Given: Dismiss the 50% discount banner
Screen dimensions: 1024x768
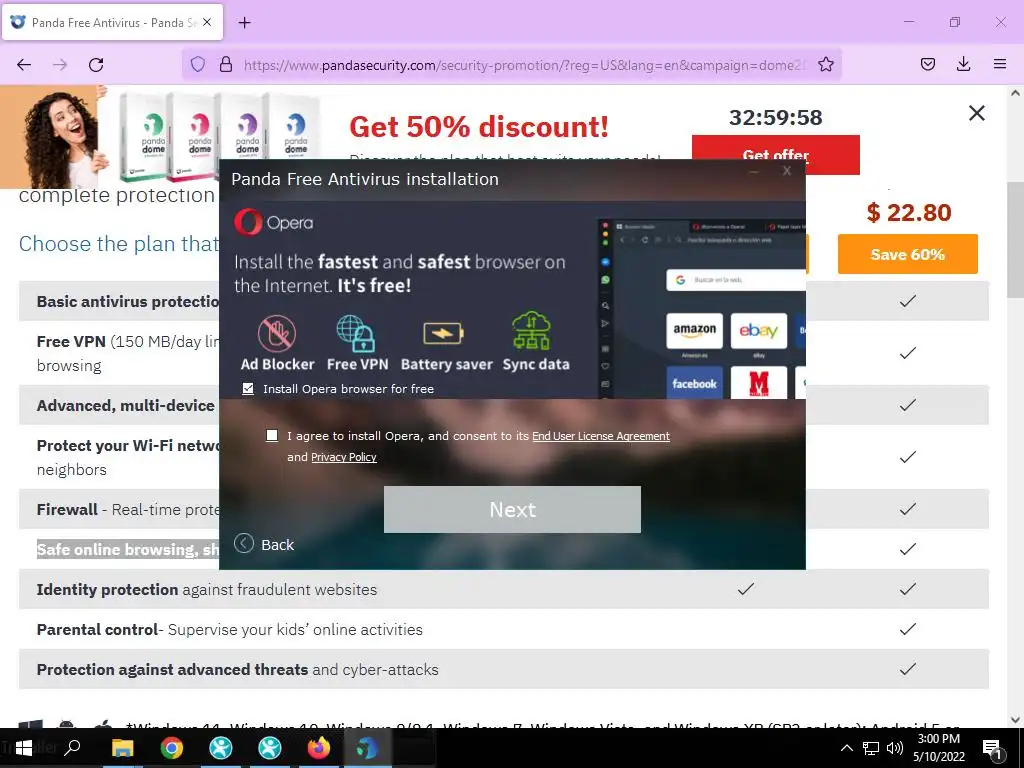Looking at the screenshot, I should pyautogui.click(x=976, y=113).
